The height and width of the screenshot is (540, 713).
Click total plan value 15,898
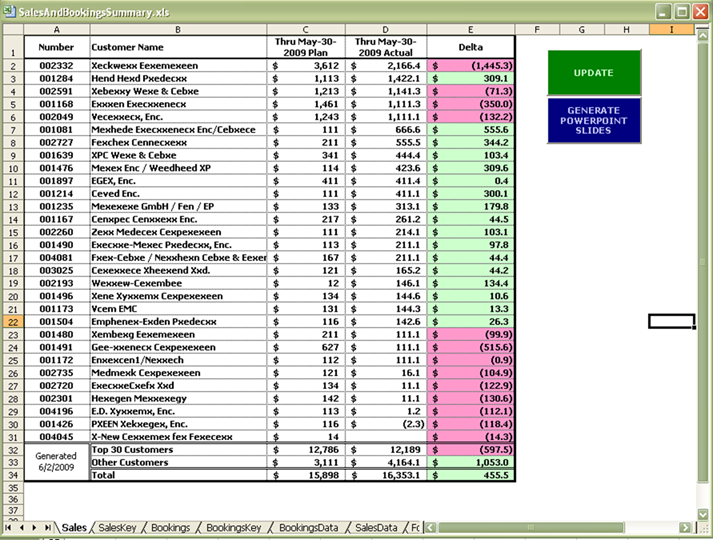coord(306,475)
